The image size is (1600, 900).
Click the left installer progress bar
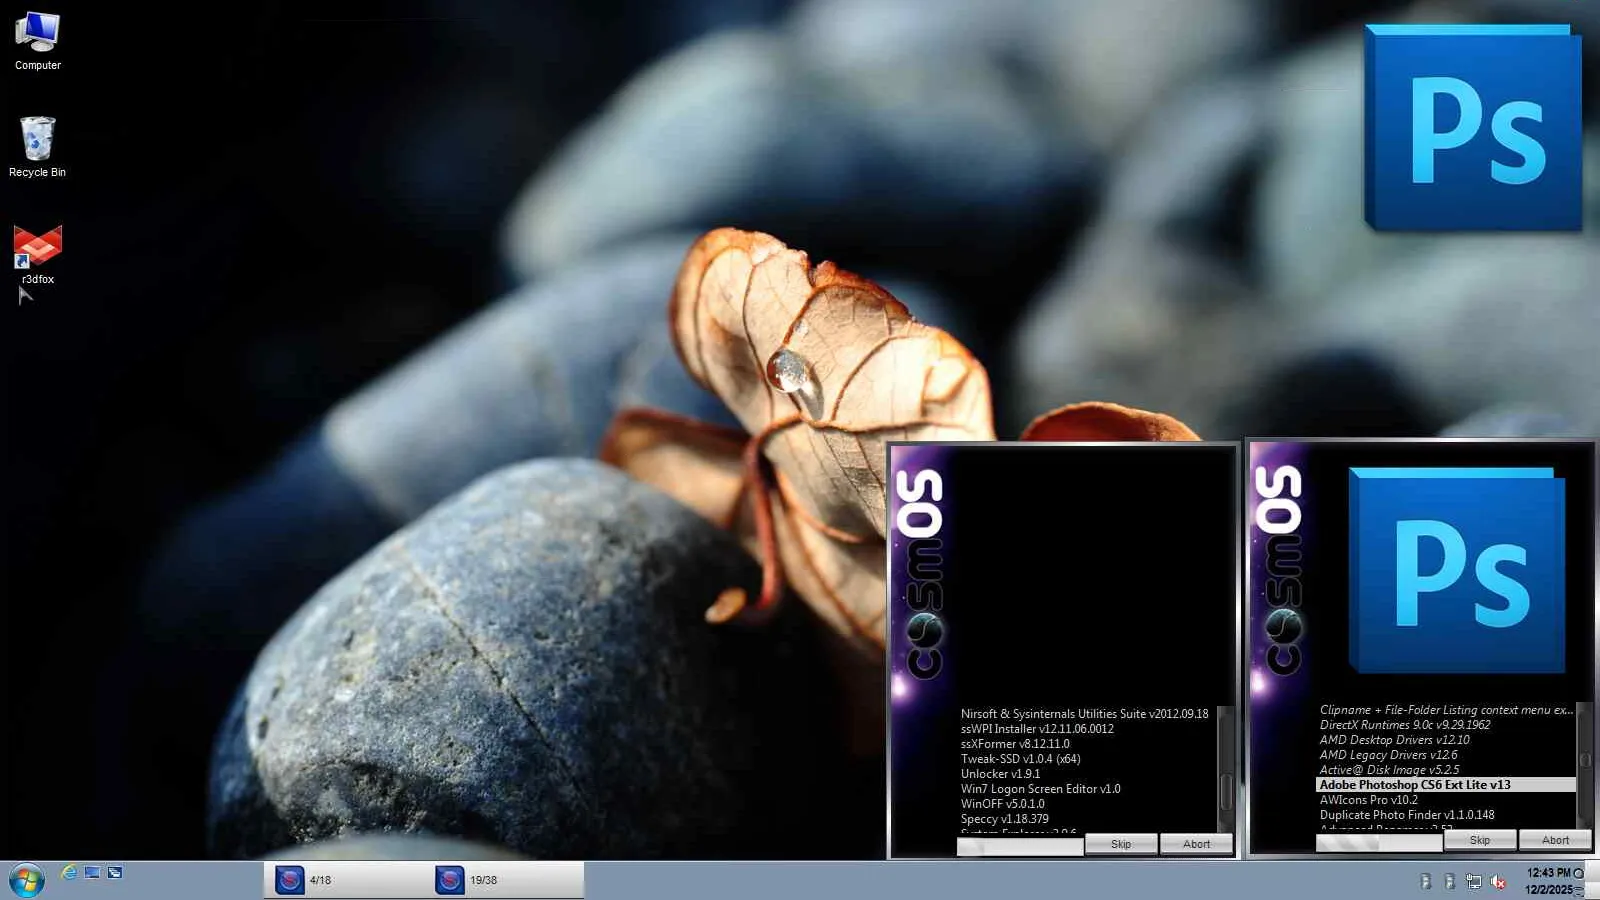(x=1020, y=847)
